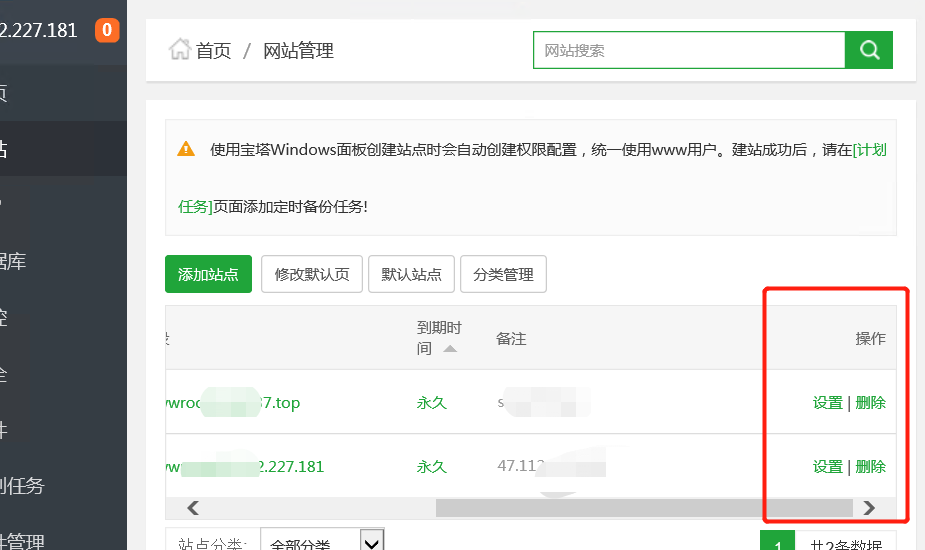Viewport: 925px width, 550px height.
Task: Open the site name ending 2.227.181
Action: point(245,467)
